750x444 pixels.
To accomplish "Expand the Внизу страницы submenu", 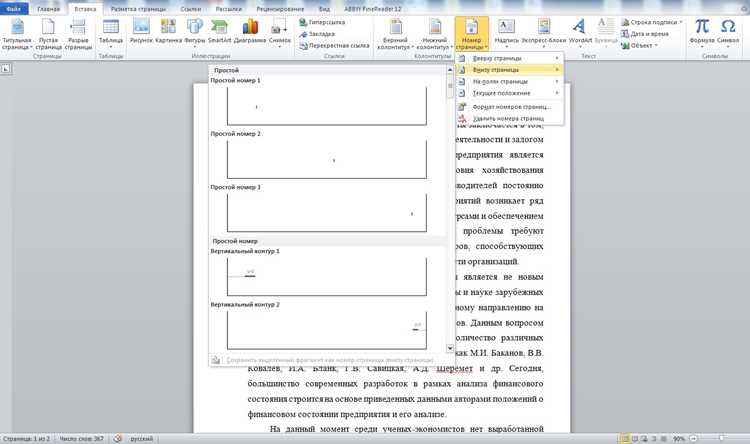I will (x=509, y=70).
